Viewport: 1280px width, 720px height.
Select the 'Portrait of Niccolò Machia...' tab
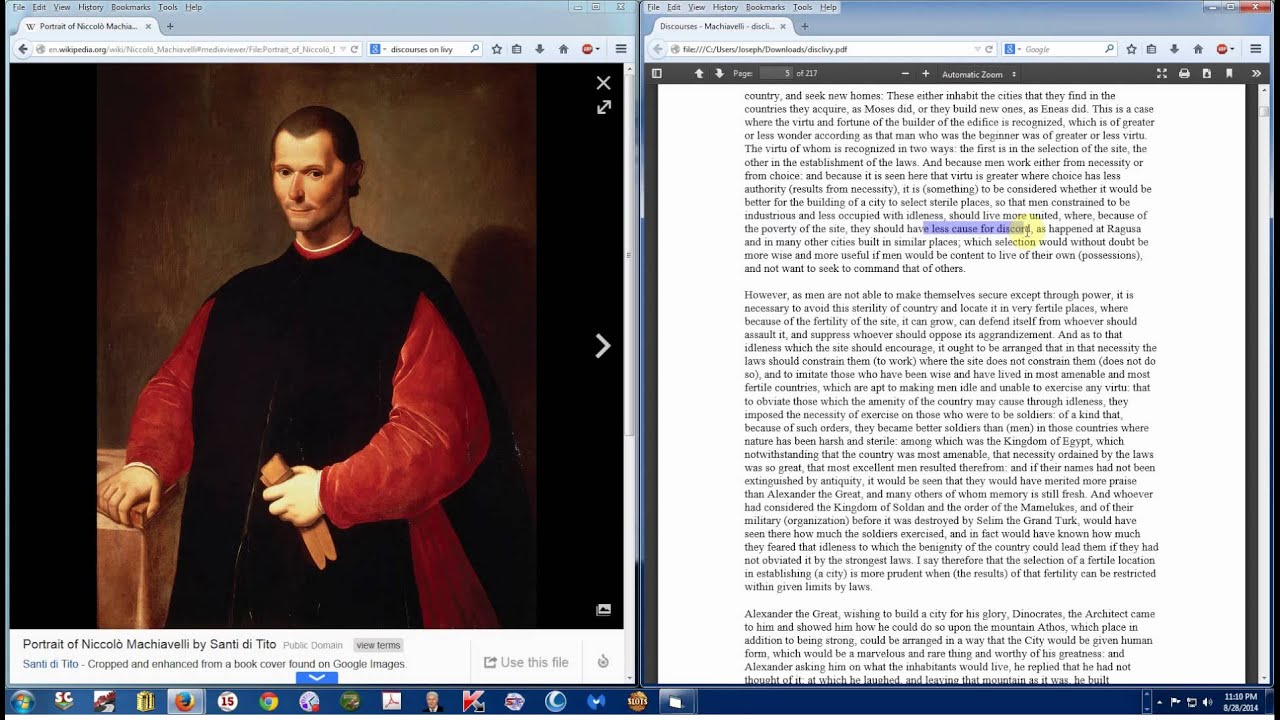pyautogui.click(x=86, y=26)
